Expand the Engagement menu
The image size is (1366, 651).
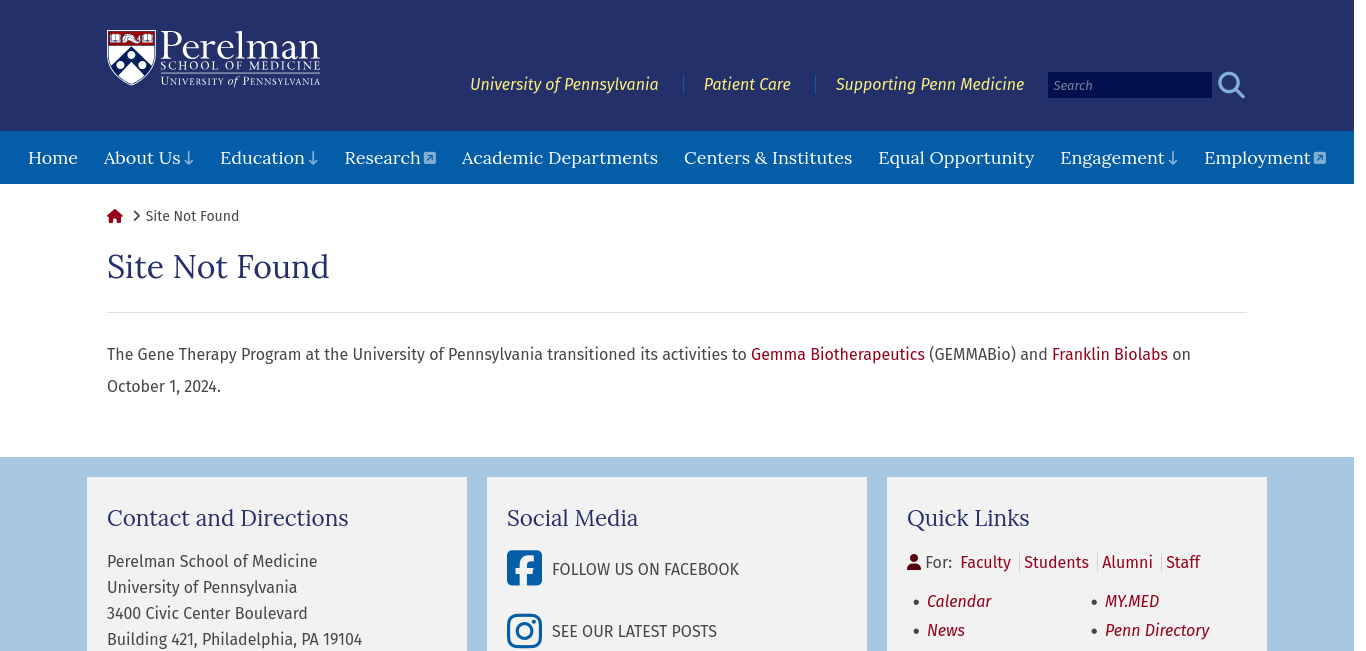point(1119,158)
